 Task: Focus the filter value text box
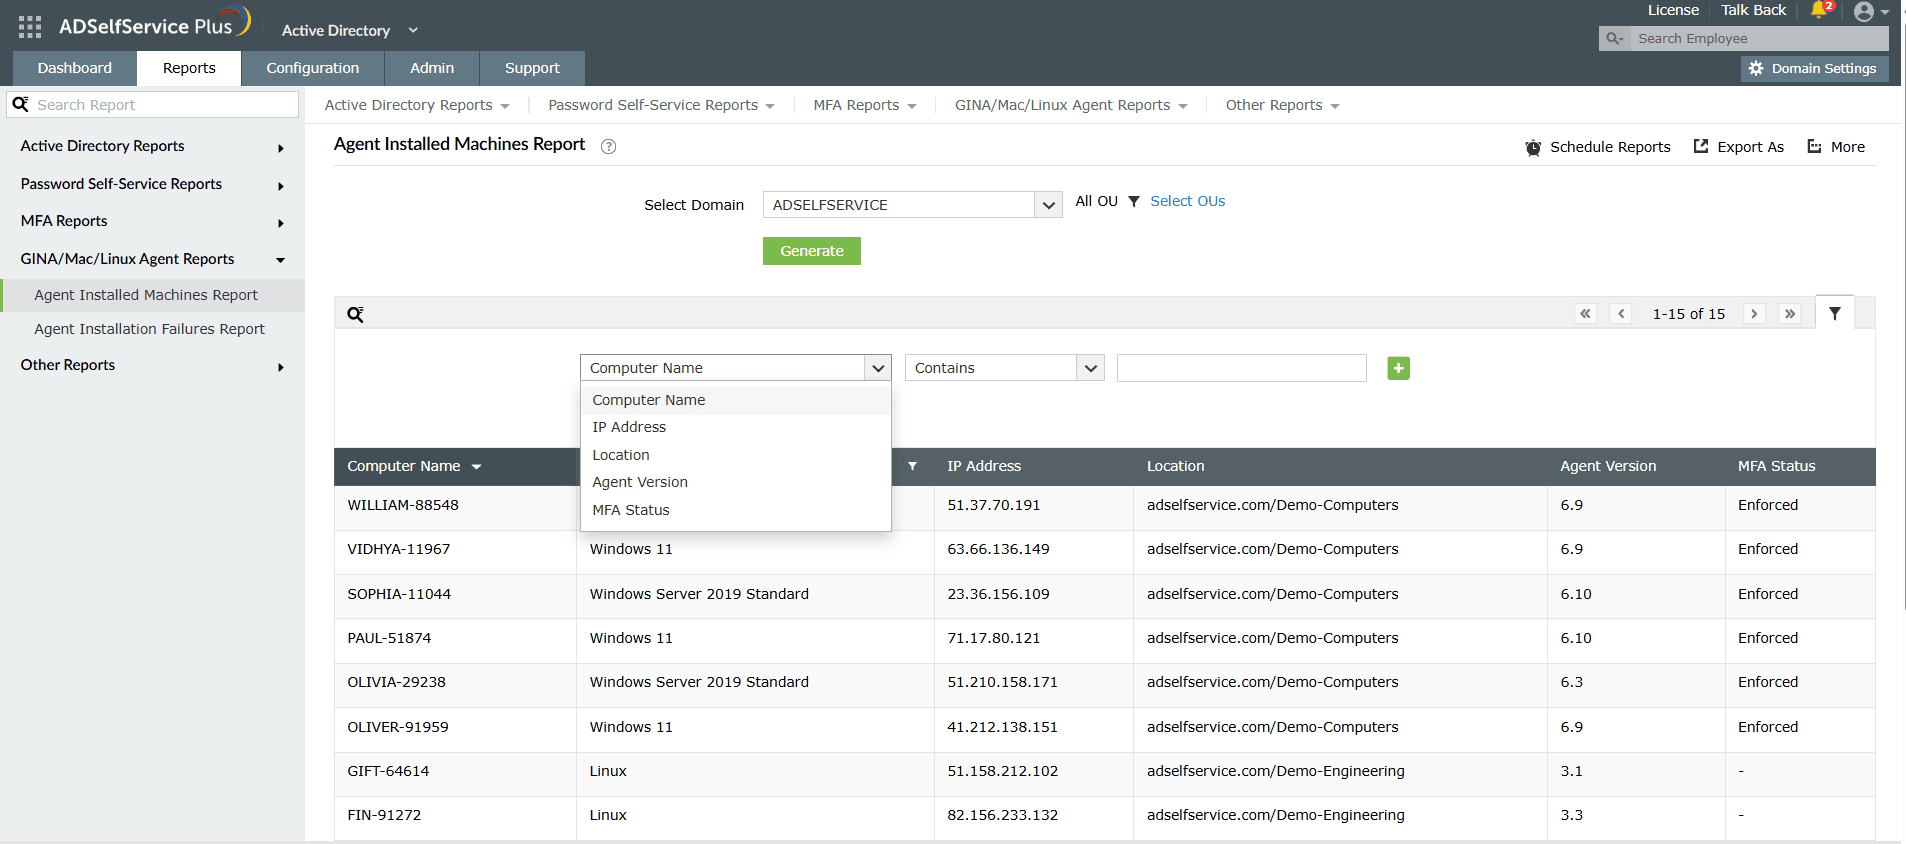tap(1241, 368)
